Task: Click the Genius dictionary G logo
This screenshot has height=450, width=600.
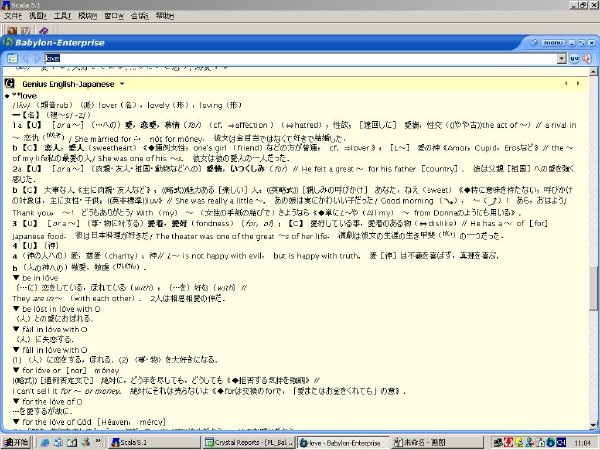Action: point(9,83)
